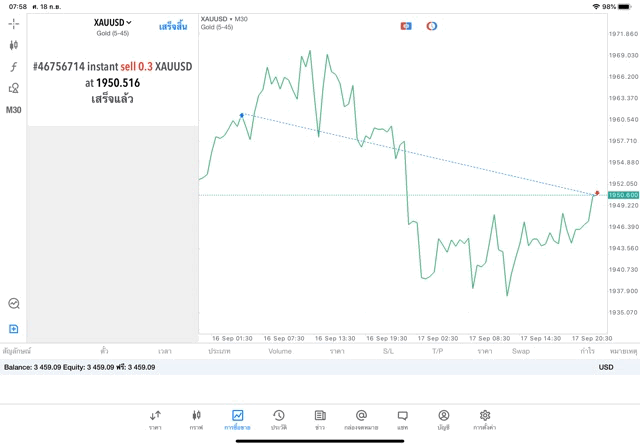Open the indicators (f) icon
640x447 pixels.
click(14, 67)
